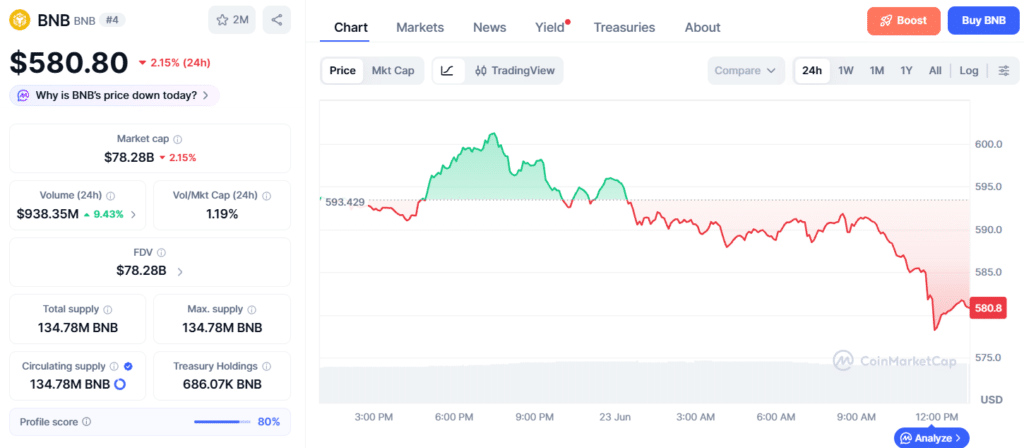Click the Vol/Mkt Cap info icon
The image size is (1024, 448).
(x=266, y=195)
